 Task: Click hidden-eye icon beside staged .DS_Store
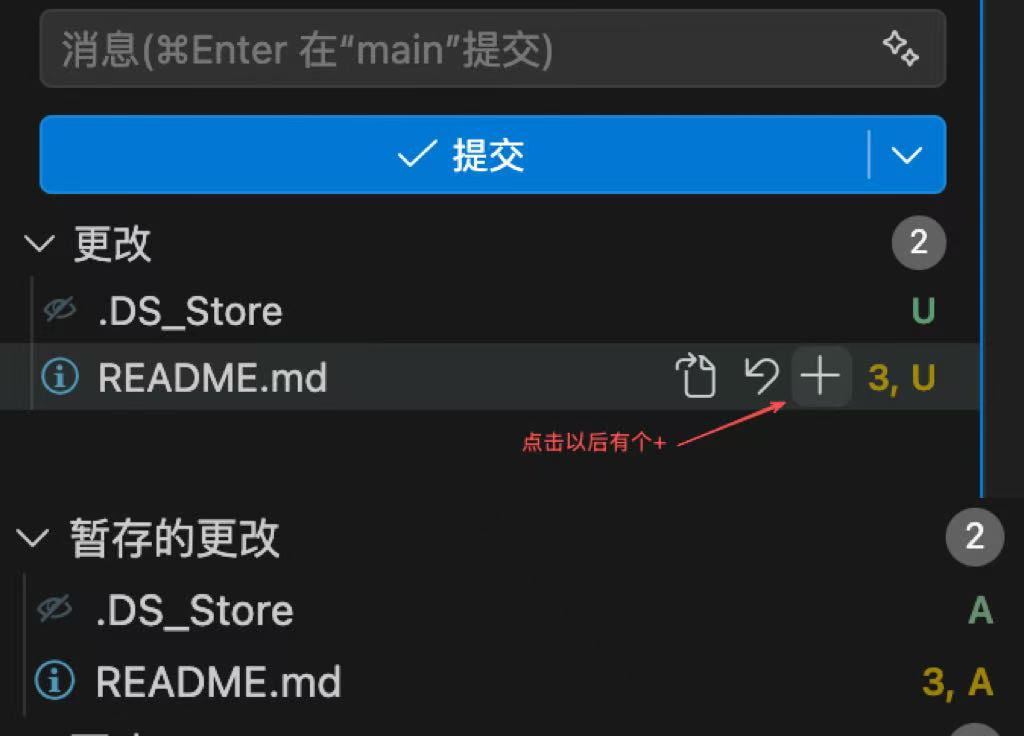(55, 609)
